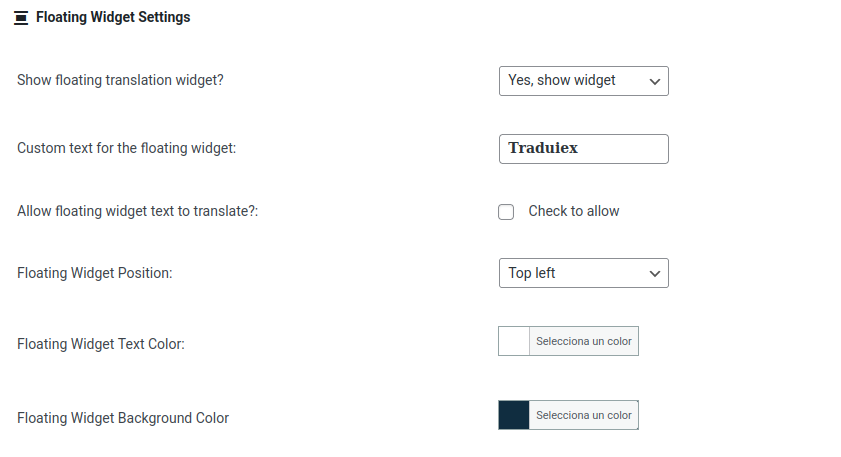Screen dimensions: 841x457
Task: Click the 'Show floating translation widget?' label
Action: pyautogui.click(x=120, y=80)
